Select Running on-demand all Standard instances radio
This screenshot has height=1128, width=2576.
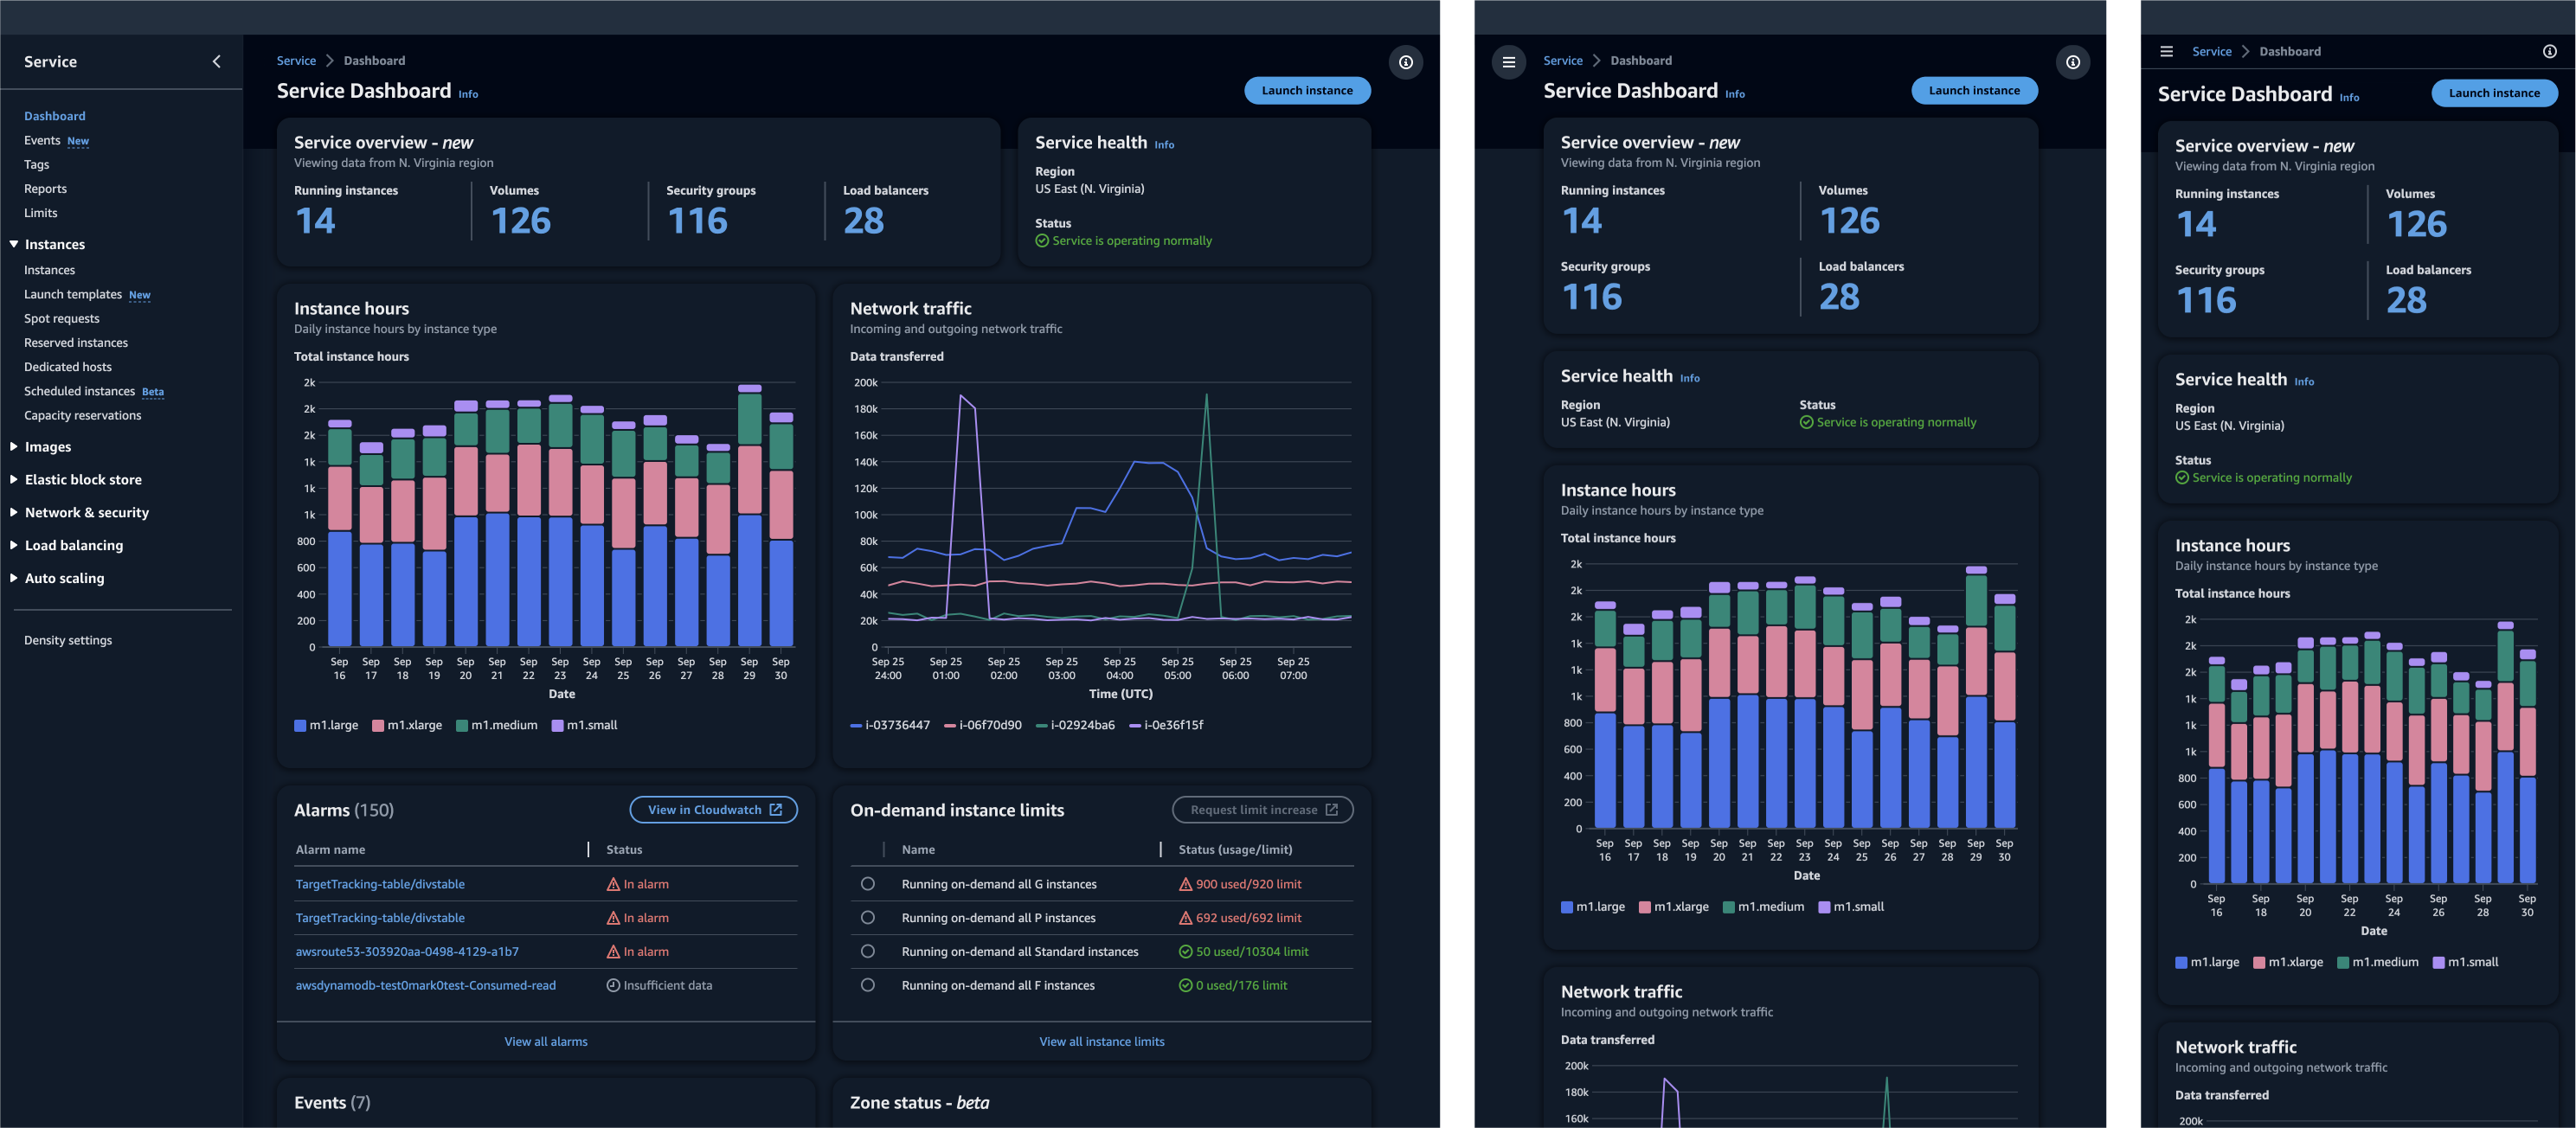point(867,952)
